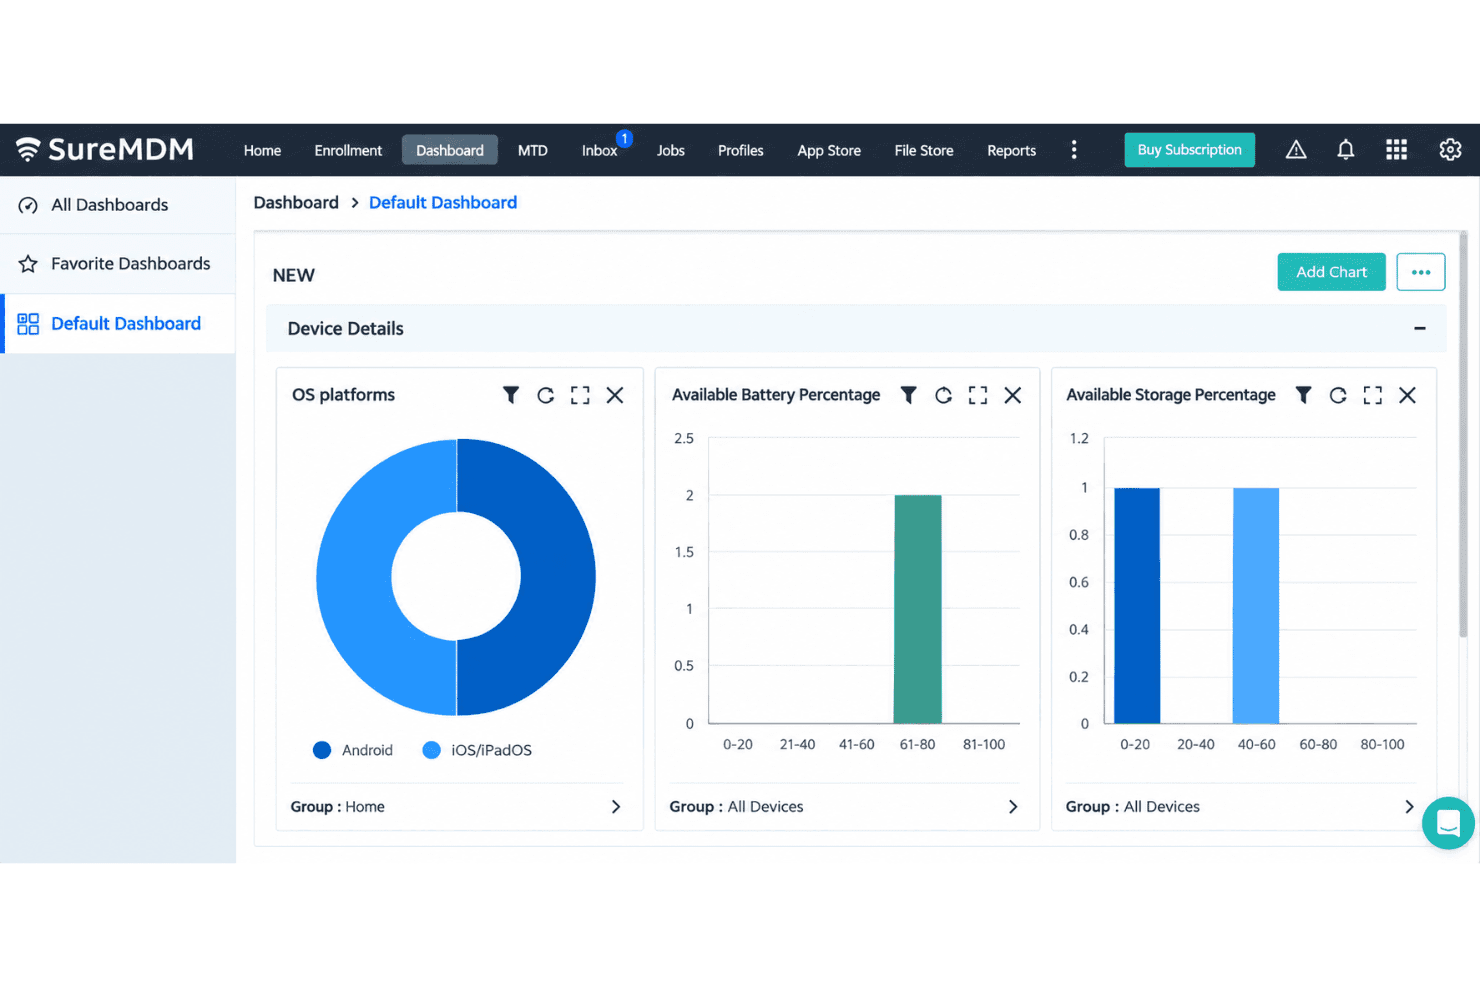Open the apps grid launcher
This screenshot has height=987, width=1480.
point(1397,150)
